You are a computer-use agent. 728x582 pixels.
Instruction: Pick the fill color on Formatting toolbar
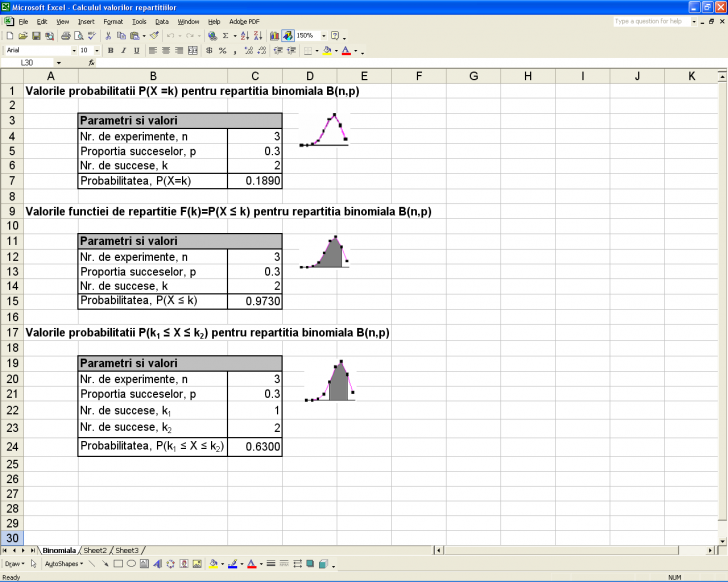tap(327, 51)
